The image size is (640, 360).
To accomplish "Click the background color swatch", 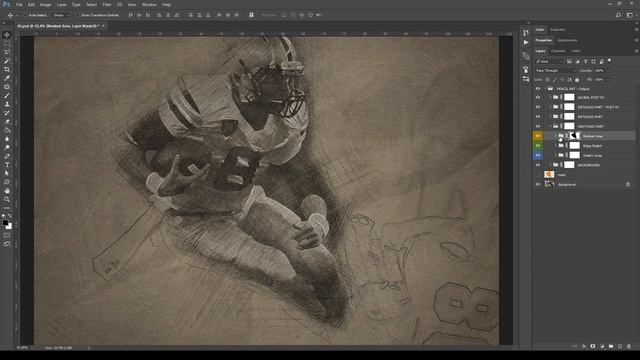I will pos(9,227).
